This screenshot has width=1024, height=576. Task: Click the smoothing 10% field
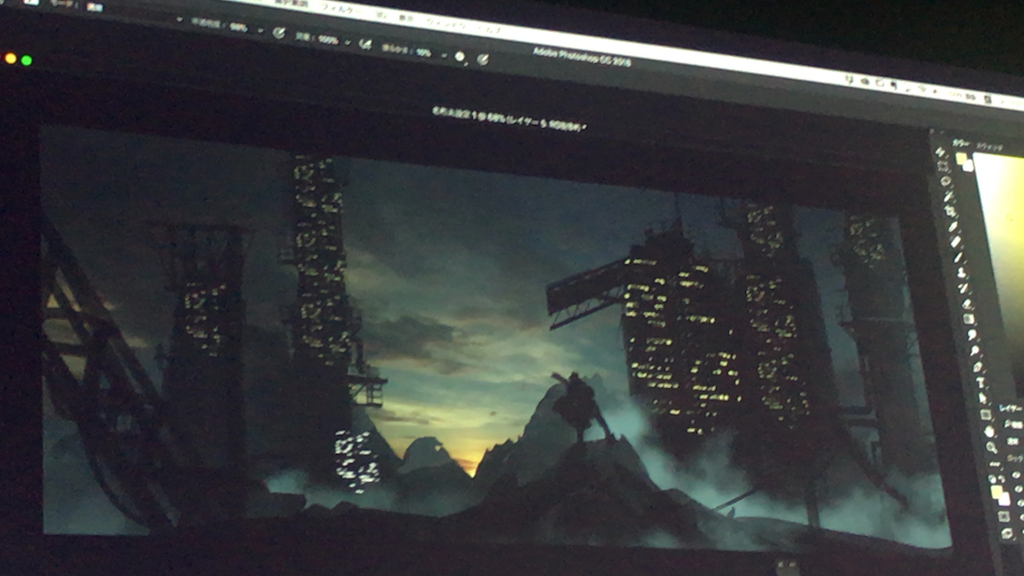click(x=423, y=52)
